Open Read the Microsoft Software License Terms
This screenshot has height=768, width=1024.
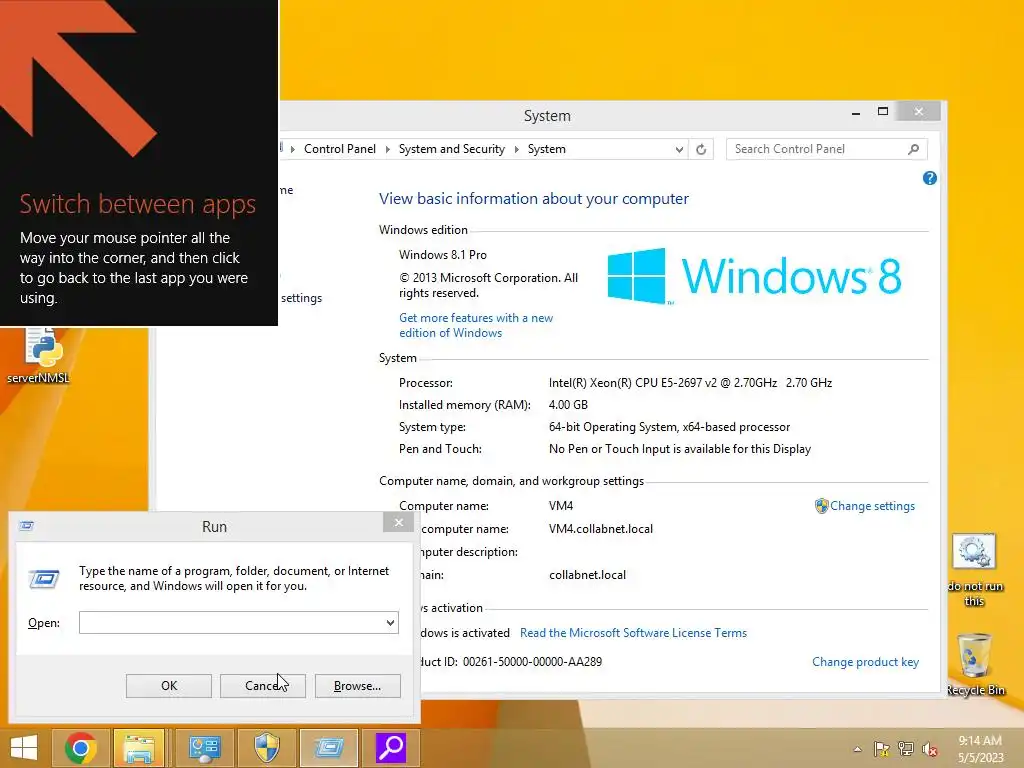tap(633, 633)
